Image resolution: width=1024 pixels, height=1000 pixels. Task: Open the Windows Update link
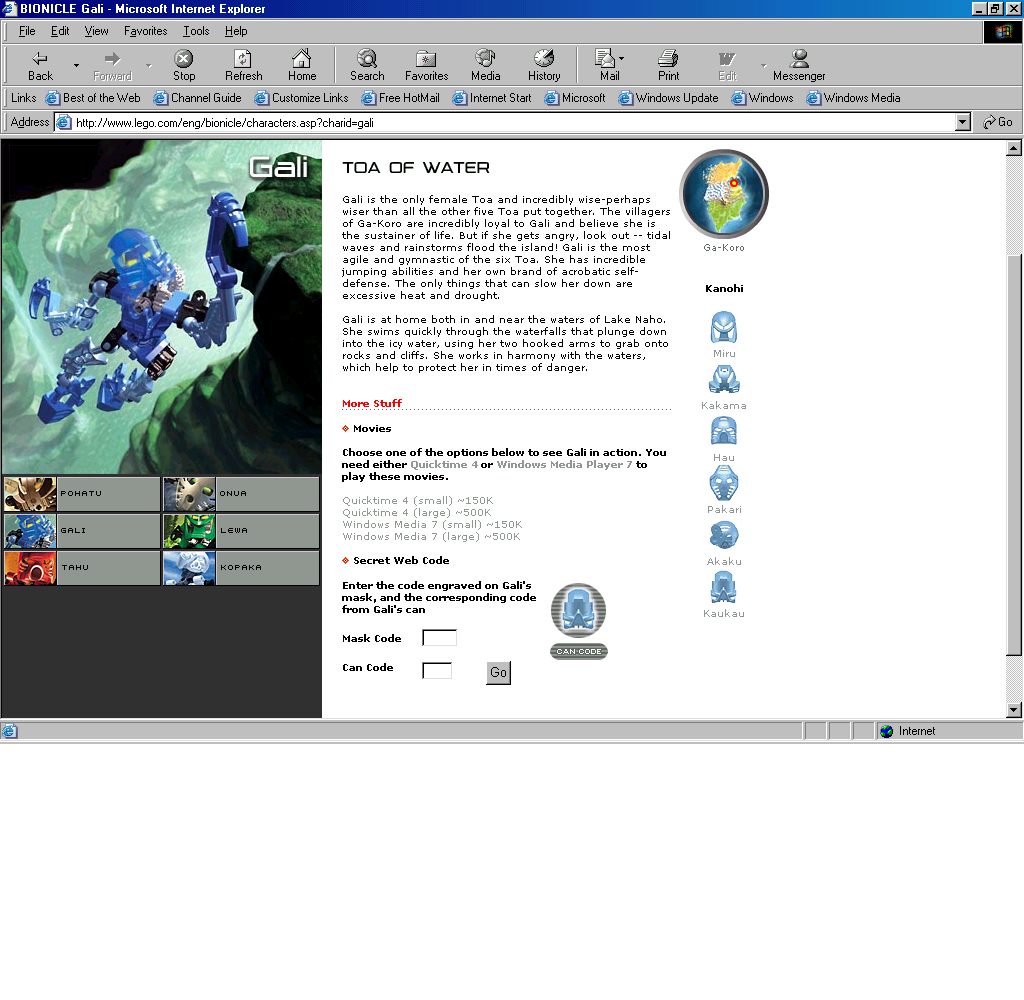(x=668, y=98)
